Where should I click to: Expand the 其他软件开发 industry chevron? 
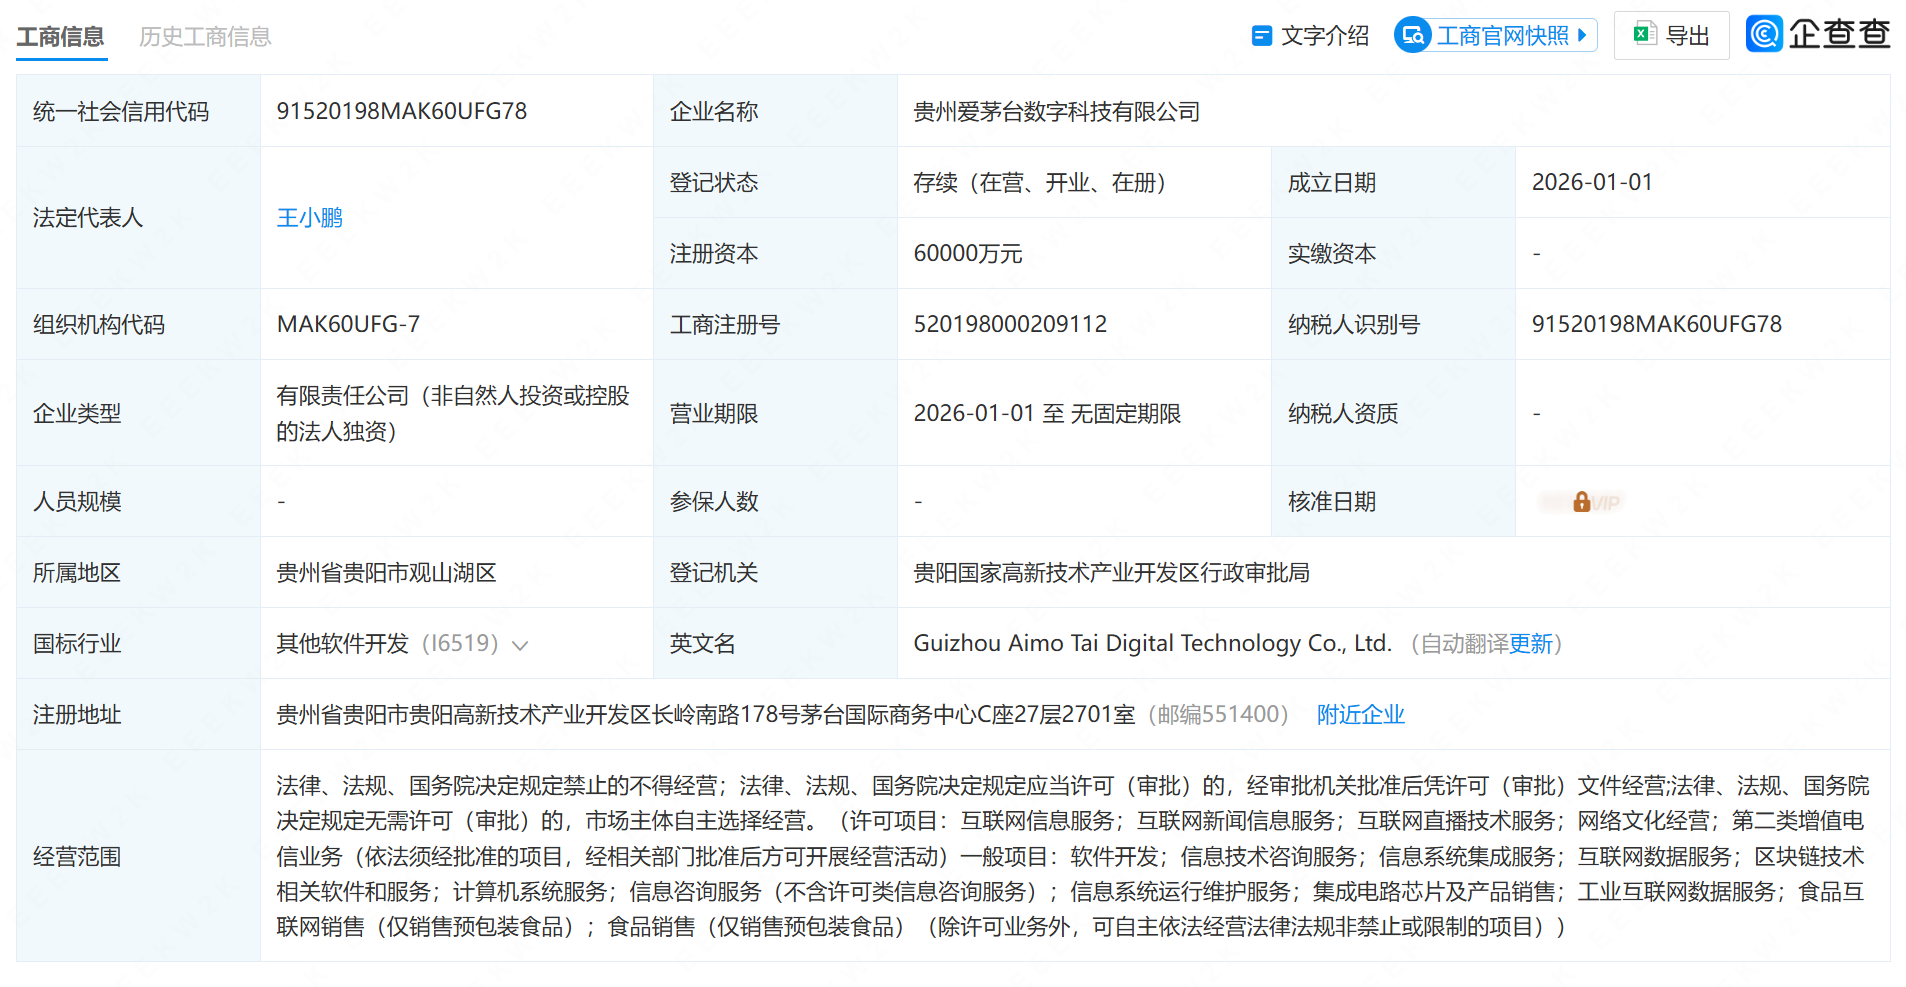click(x=520, y=645)
